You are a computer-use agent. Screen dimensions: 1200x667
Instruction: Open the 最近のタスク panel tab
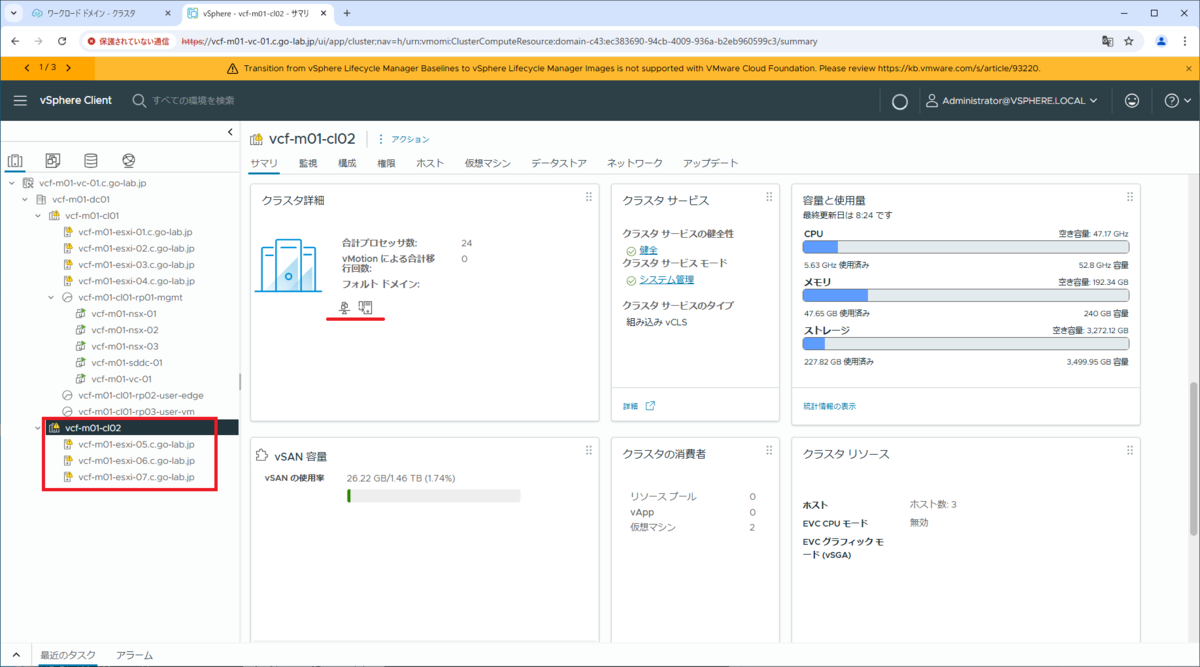point(68,655)
